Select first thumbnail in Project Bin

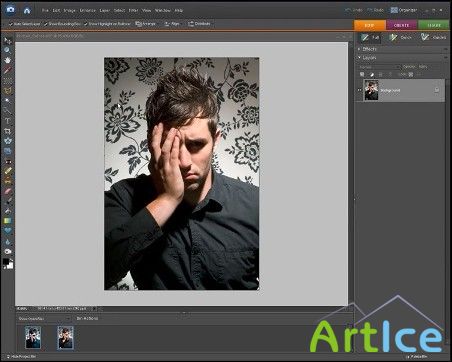point(33,338)
